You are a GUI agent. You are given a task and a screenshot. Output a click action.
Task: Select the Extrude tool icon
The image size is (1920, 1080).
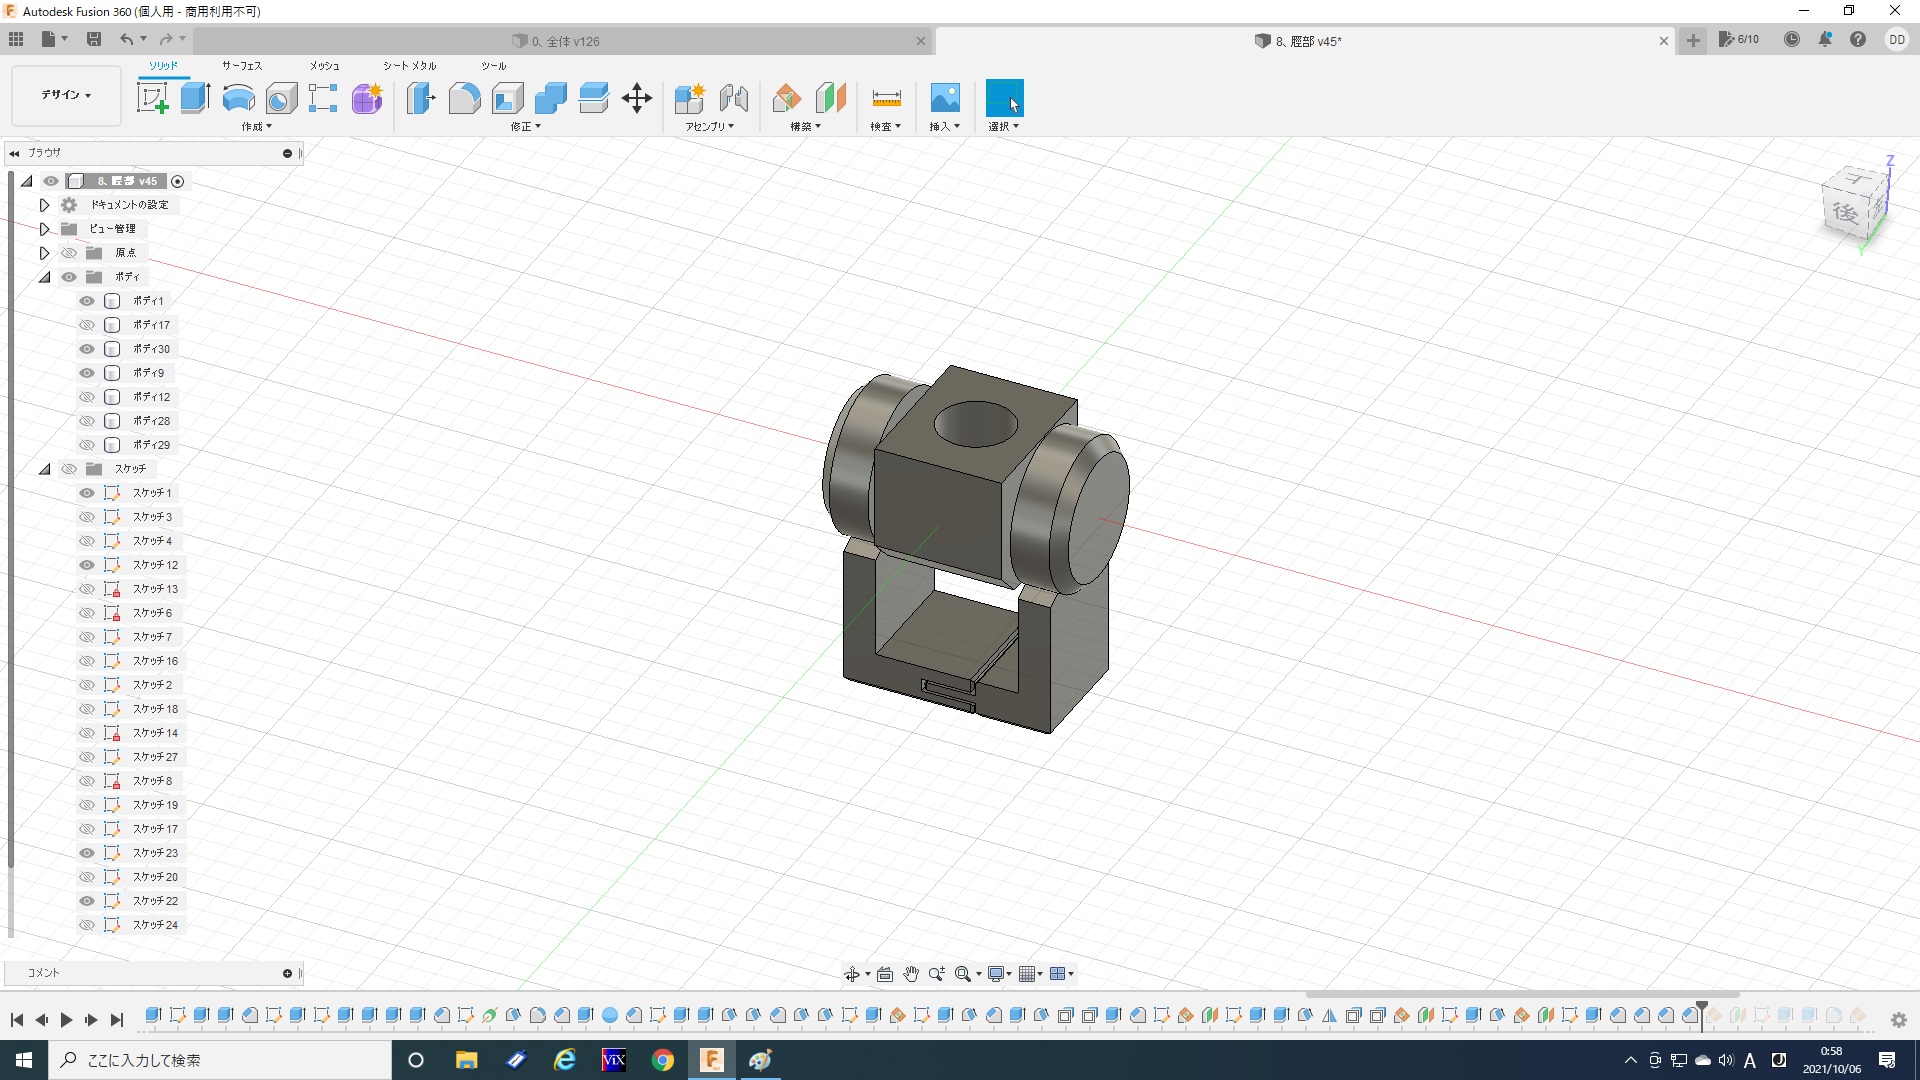tap(195, 98)
